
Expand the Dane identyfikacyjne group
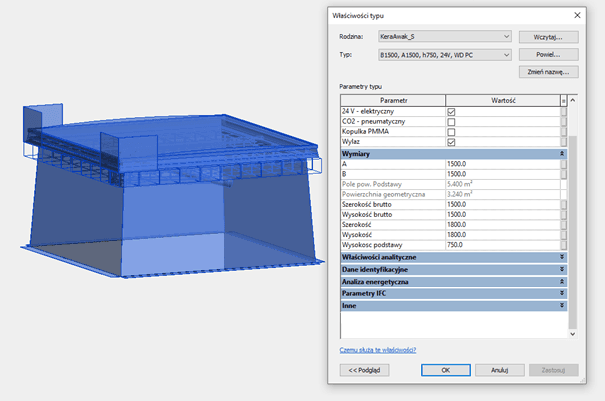(562, 269)
